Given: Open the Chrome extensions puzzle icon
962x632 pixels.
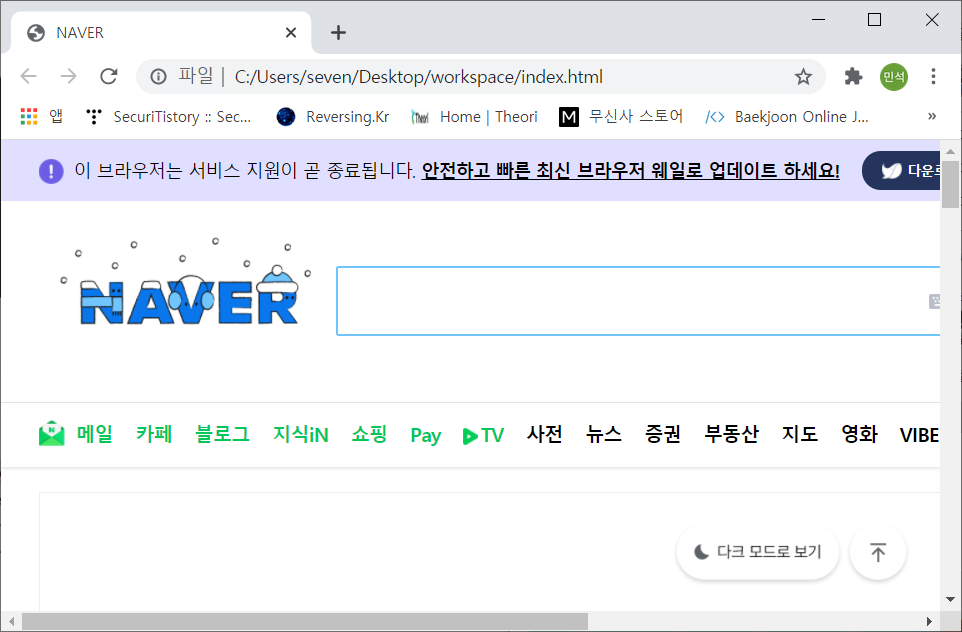Looking at the screenshot, I should (x=853, y=77).
